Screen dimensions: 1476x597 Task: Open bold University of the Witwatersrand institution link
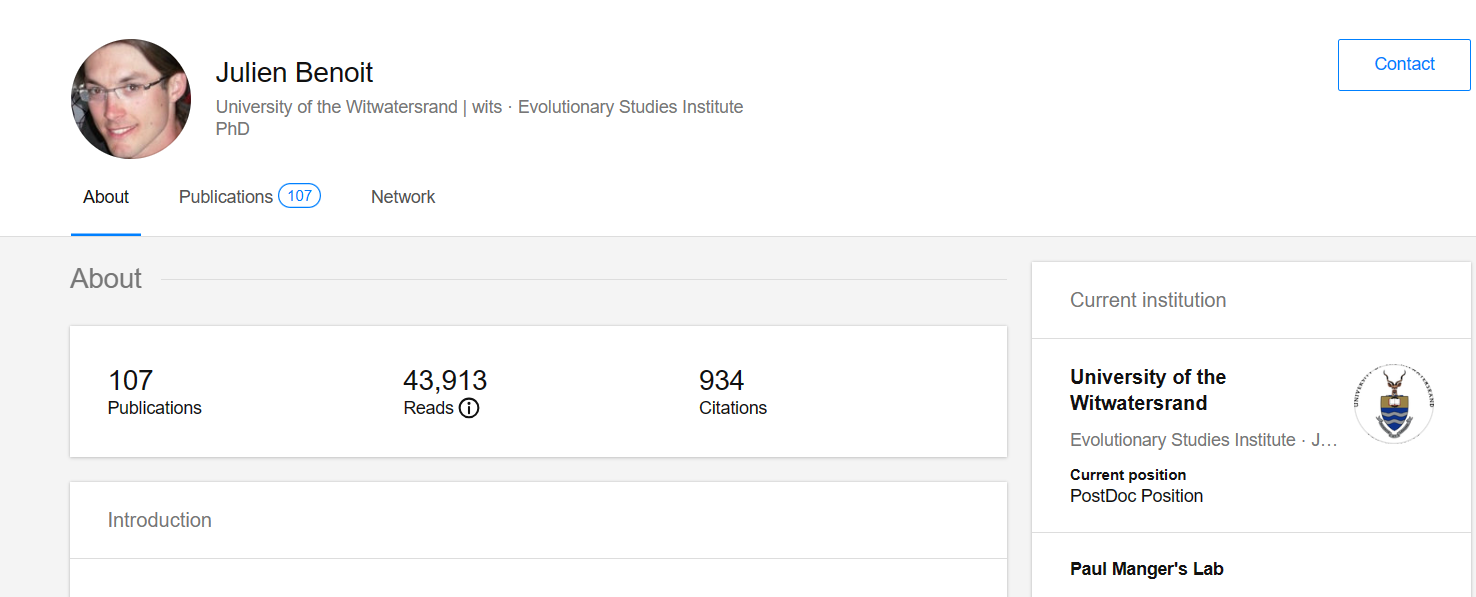pyautogui.click(x=1147, y=390)
